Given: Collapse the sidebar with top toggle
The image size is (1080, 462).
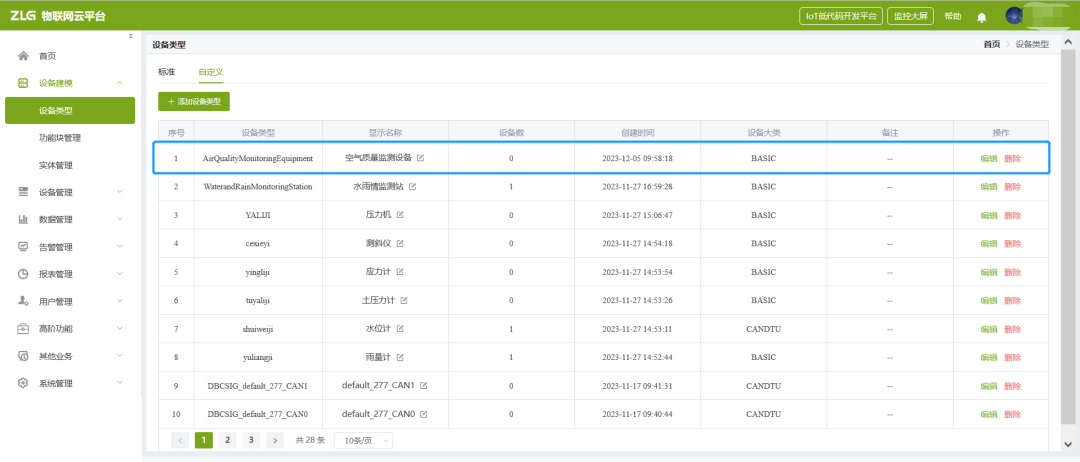Looking at the screenshot, I should [131, 36].
